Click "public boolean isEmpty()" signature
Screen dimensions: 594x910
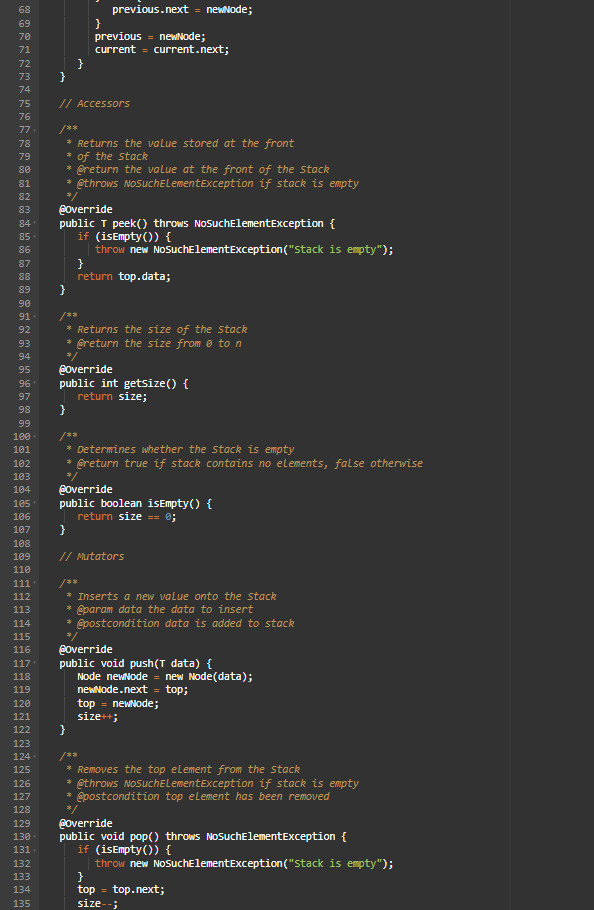click(130, 504)
